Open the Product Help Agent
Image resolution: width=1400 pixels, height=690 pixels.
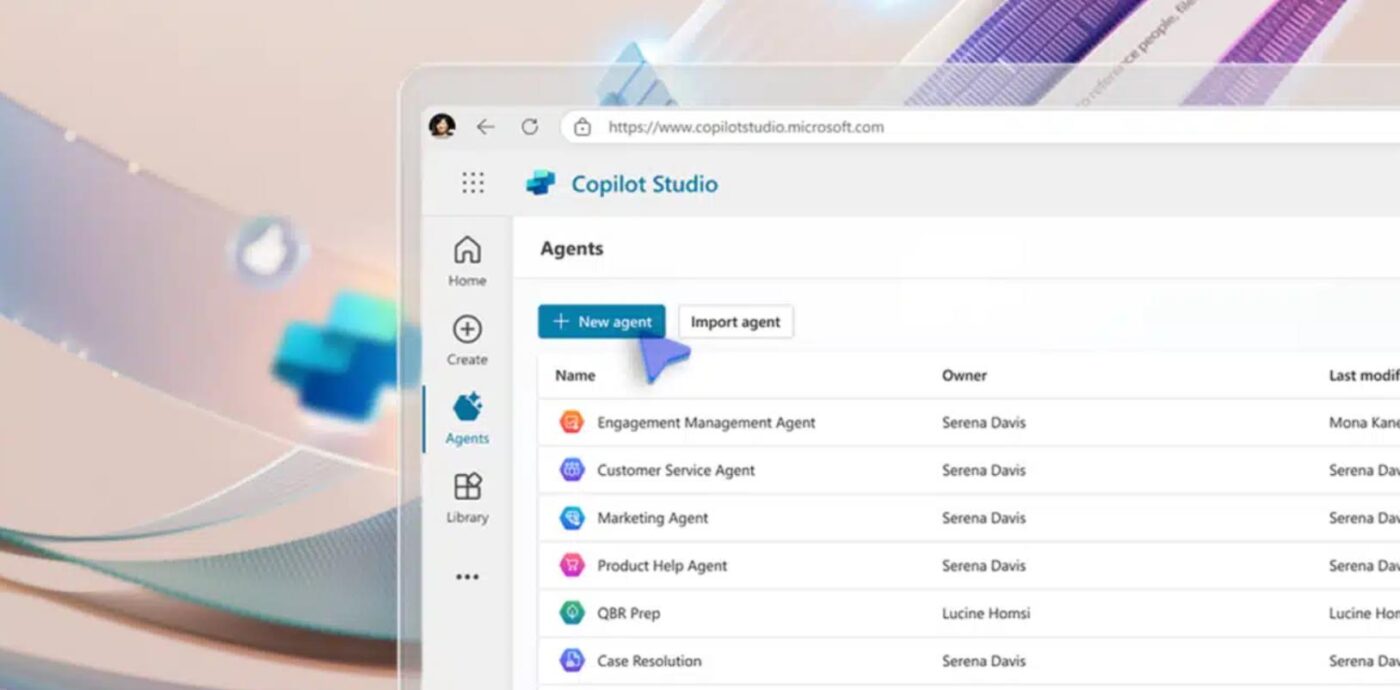coord(662,566)
